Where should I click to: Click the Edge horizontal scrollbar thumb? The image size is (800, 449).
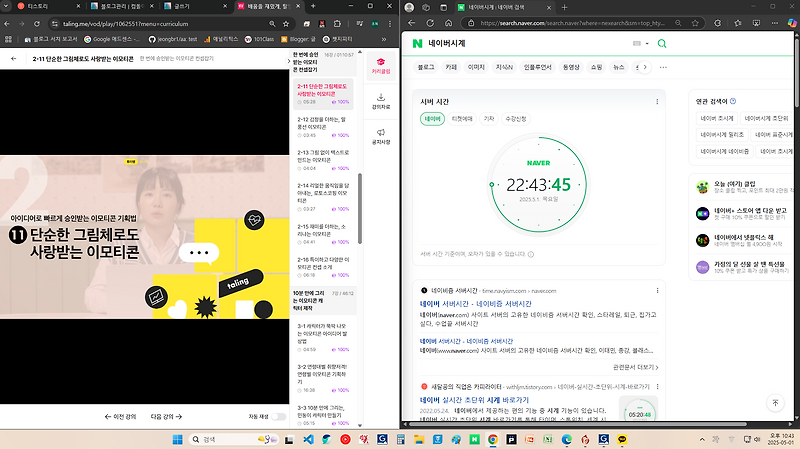coord(577,424)
